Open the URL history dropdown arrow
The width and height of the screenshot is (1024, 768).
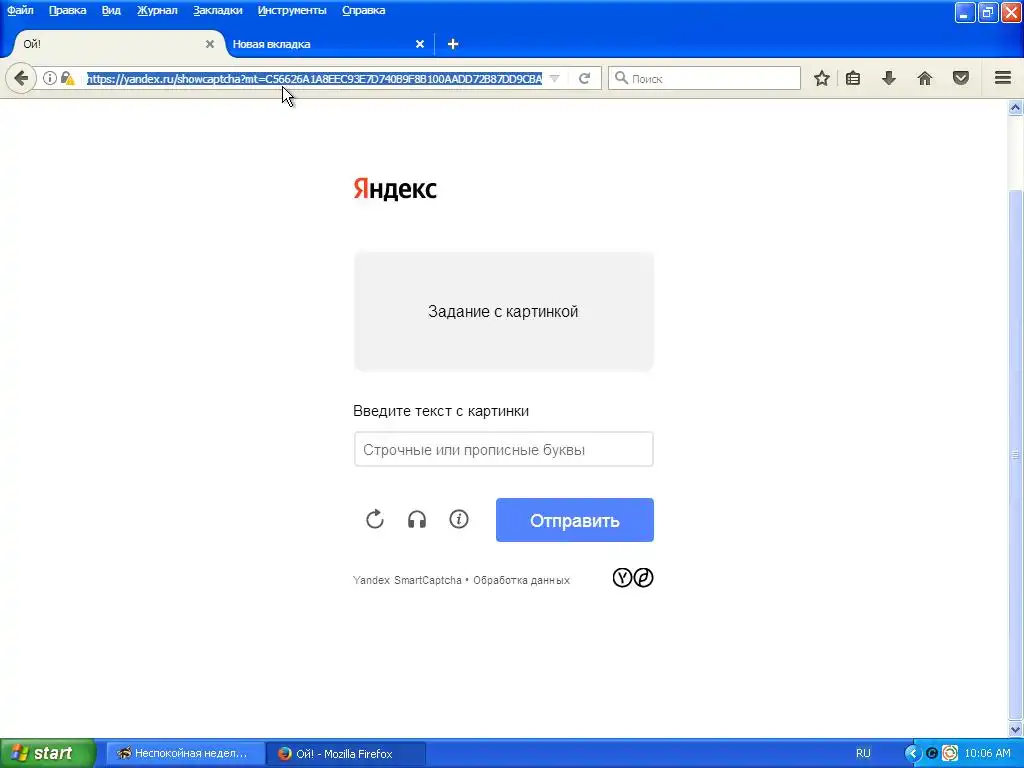[x=554, y=78]
